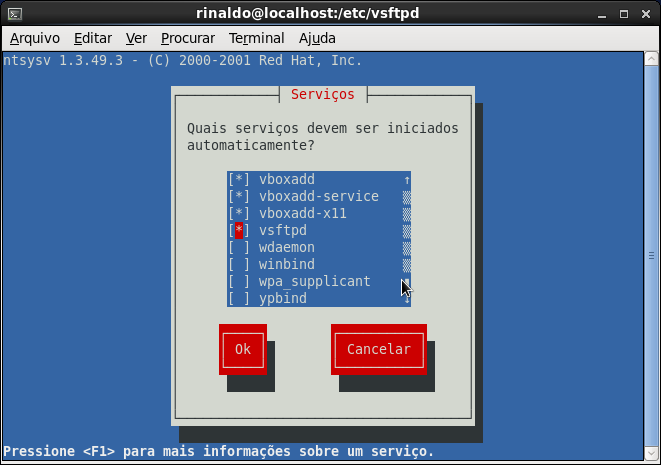Enable the wdaemon service checkbox
The height and width of the screenshot is (465, 661).
tap(239, 248)
